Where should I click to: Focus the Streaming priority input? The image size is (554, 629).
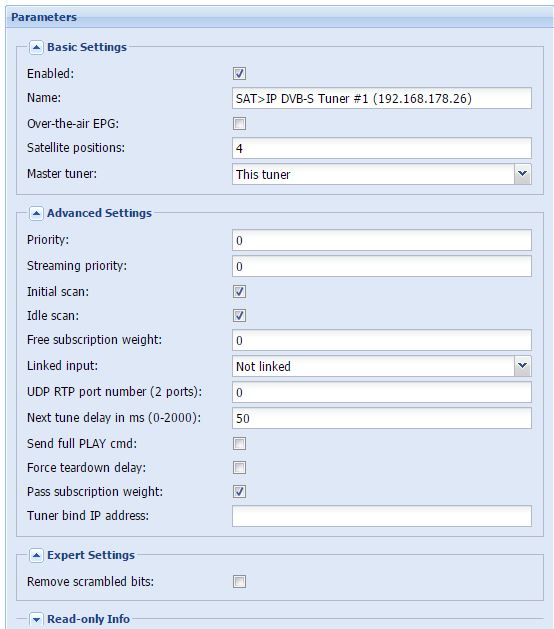(382, 266)
